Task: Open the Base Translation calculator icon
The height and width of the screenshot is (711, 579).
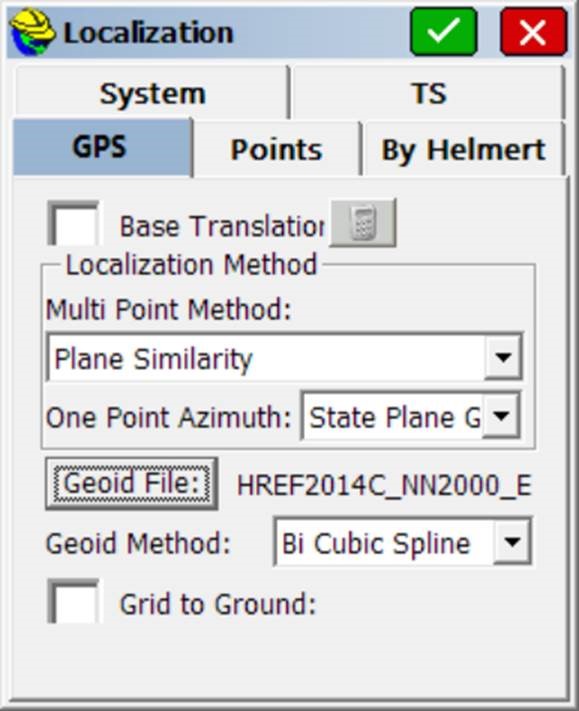Action: tap(362, 223)
